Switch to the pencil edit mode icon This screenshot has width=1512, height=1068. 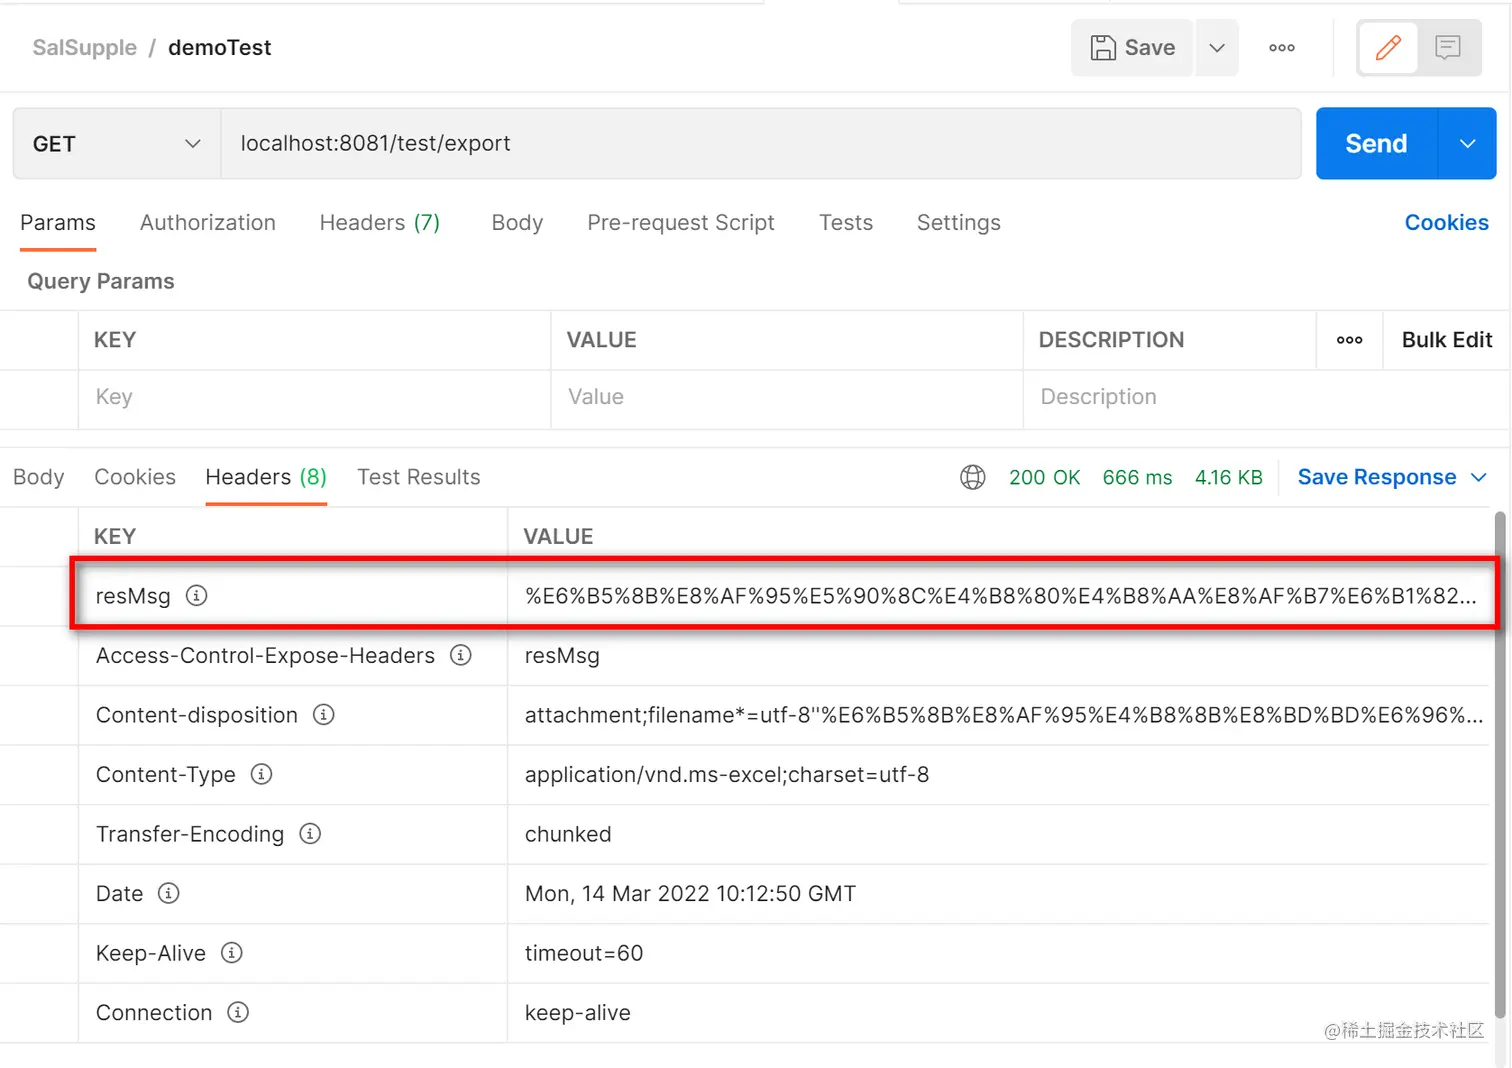tap(1388, 48)
